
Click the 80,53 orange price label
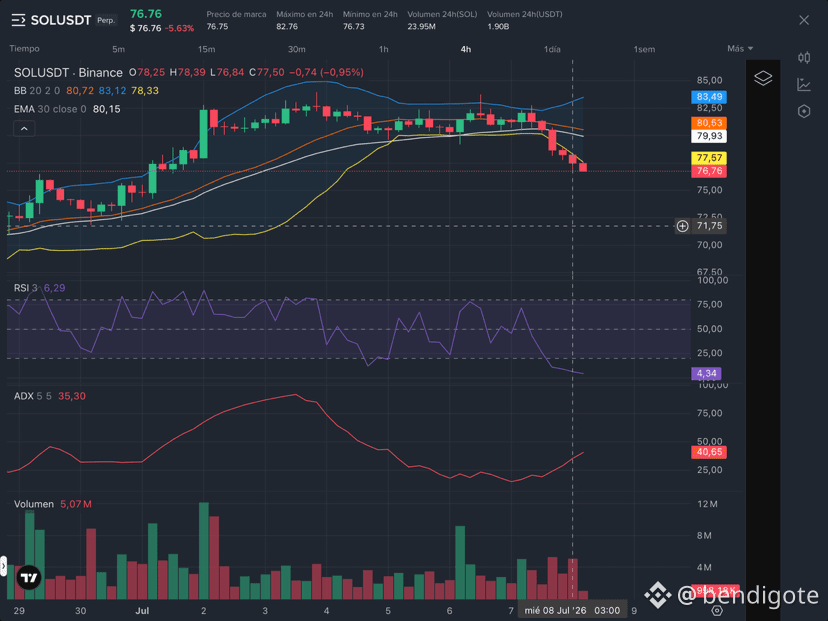[x=709, y=123]
